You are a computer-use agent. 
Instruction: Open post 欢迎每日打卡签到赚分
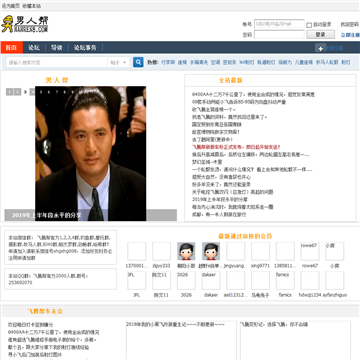point(31,325)
